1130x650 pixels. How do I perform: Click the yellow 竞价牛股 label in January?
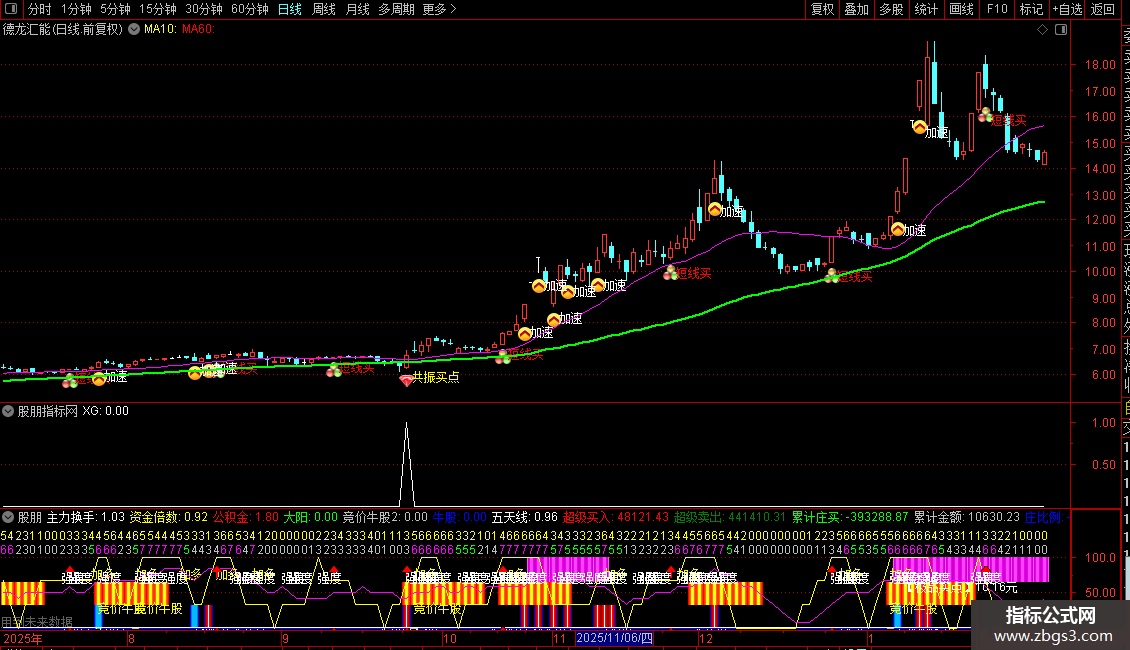click(x=913, y=609)
